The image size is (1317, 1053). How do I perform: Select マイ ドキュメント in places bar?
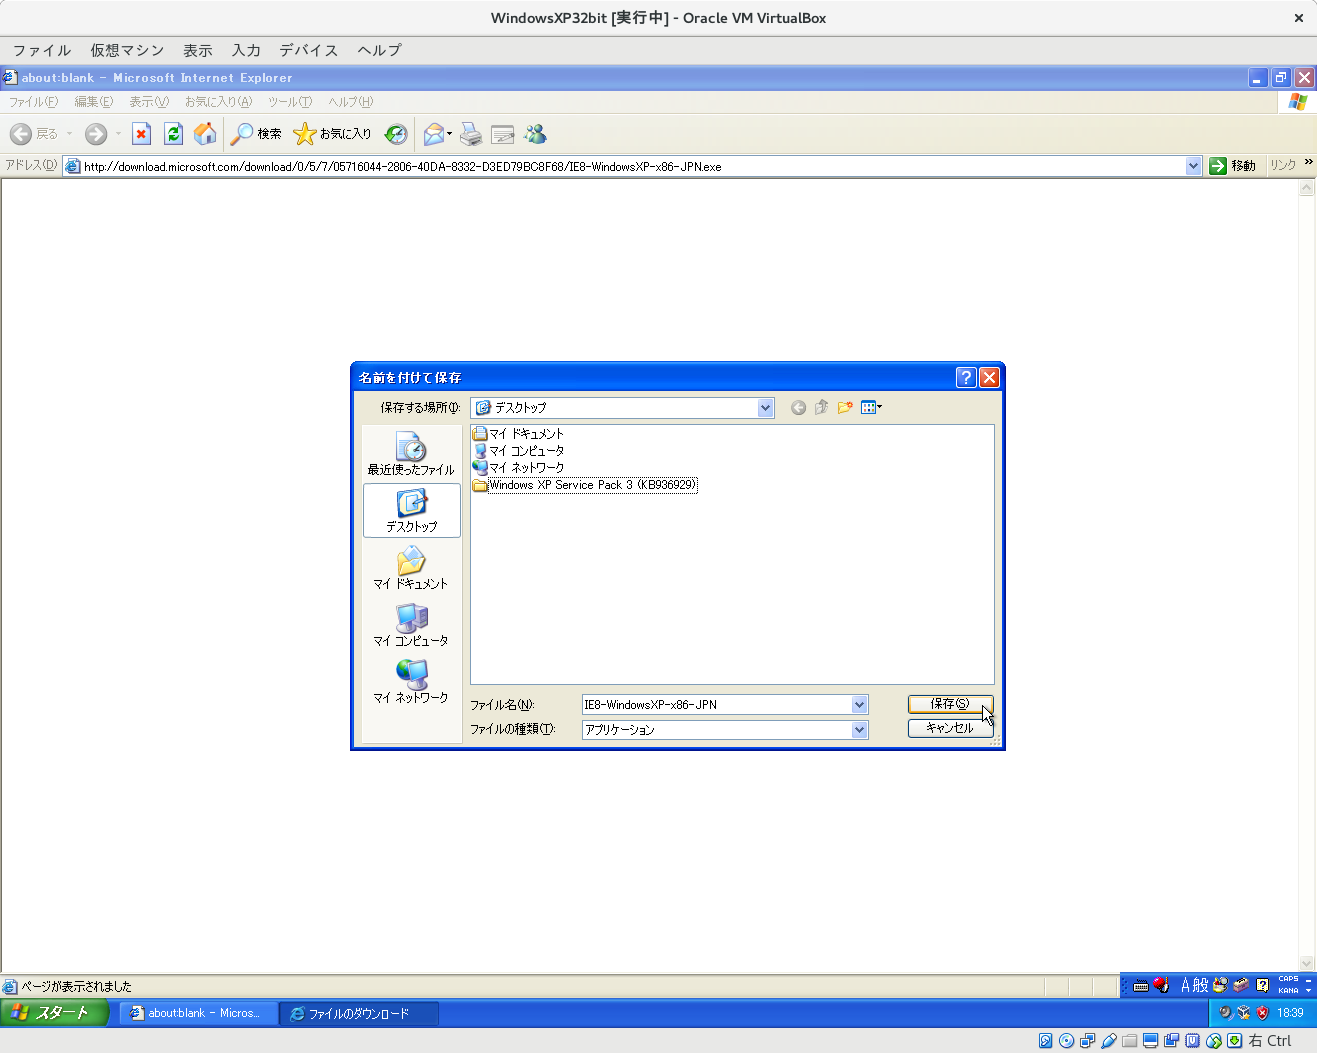tap(411, 568)
